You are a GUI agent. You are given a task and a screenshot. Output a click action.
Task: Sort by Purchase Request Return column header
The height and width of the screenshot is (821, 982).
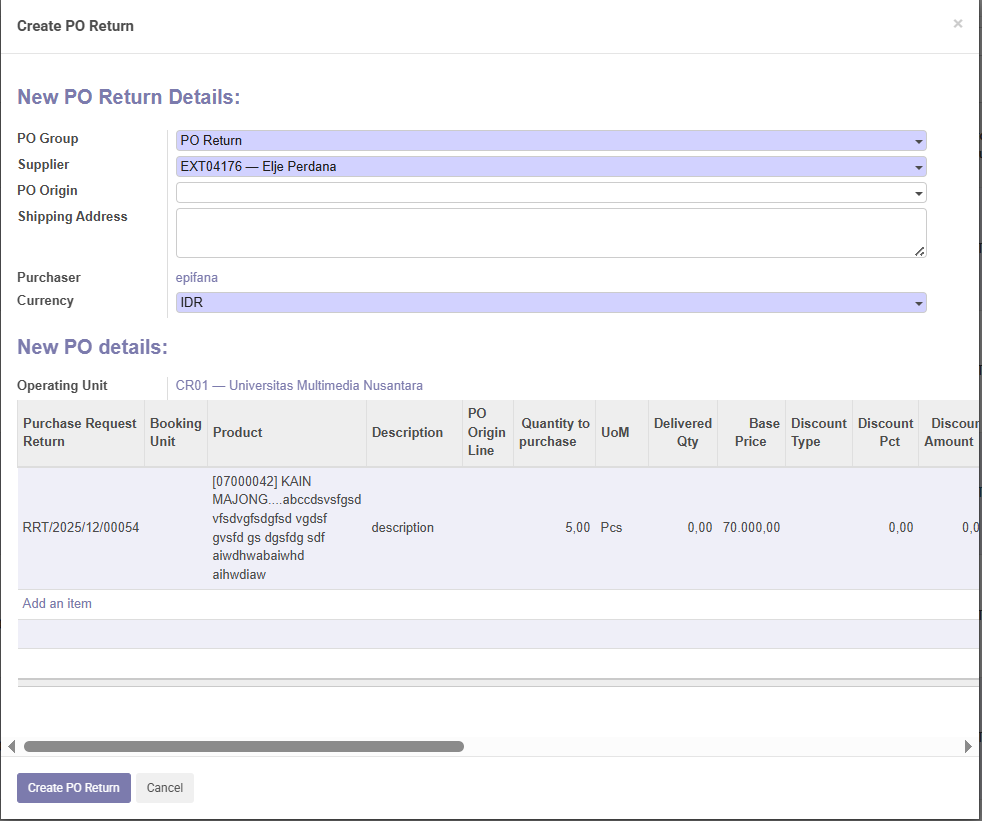pyautogui.click(x=80, y=432)
